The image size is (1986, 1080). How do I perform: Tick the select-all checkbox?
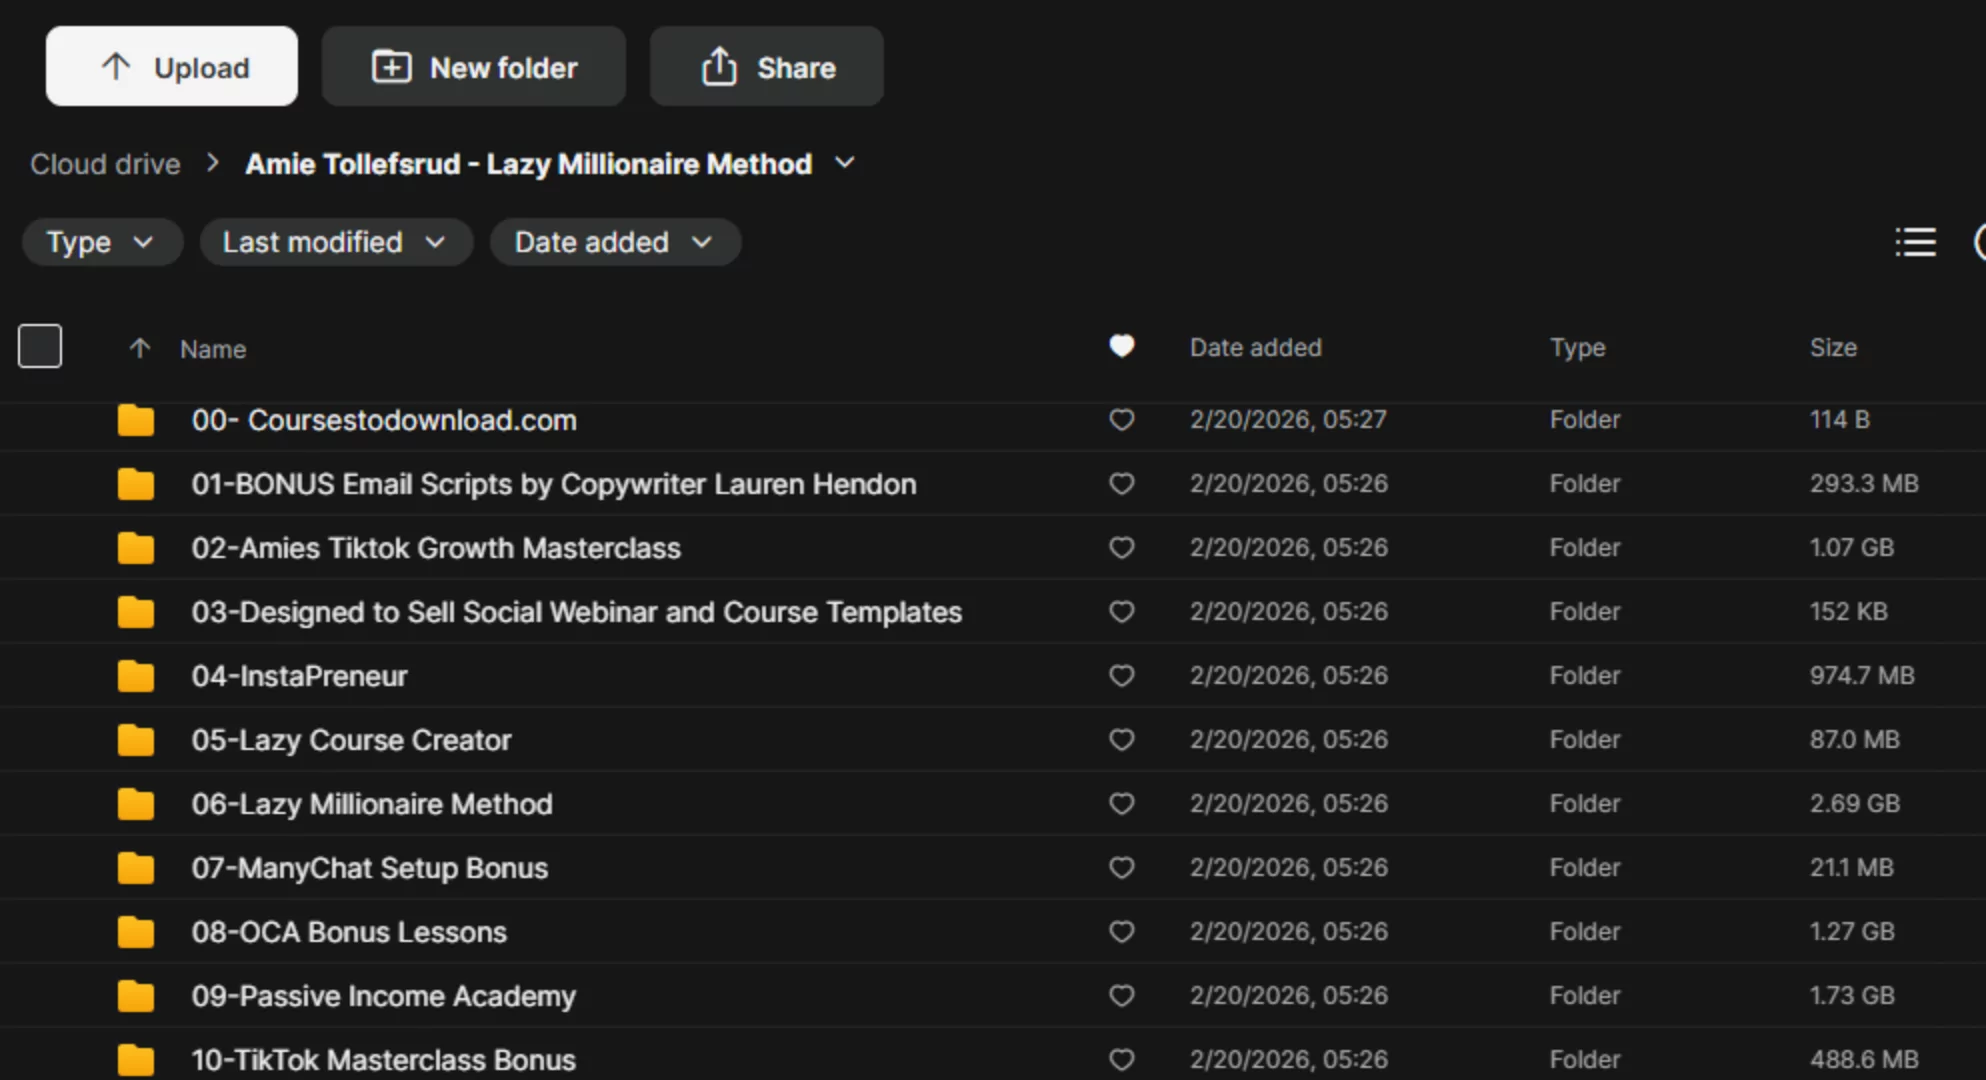40,346
